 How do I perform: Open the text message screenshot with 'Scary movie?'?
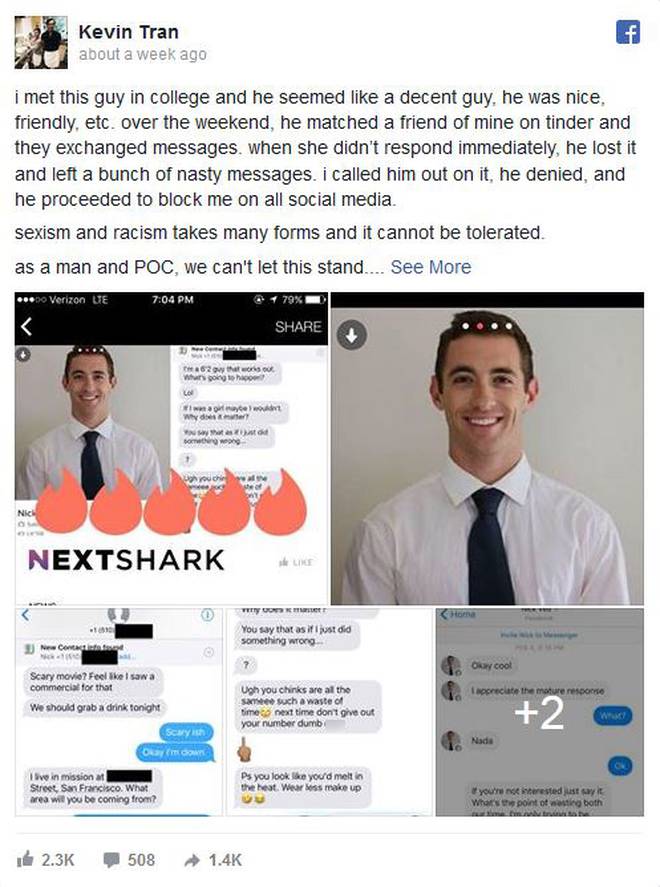click(118, 712)
